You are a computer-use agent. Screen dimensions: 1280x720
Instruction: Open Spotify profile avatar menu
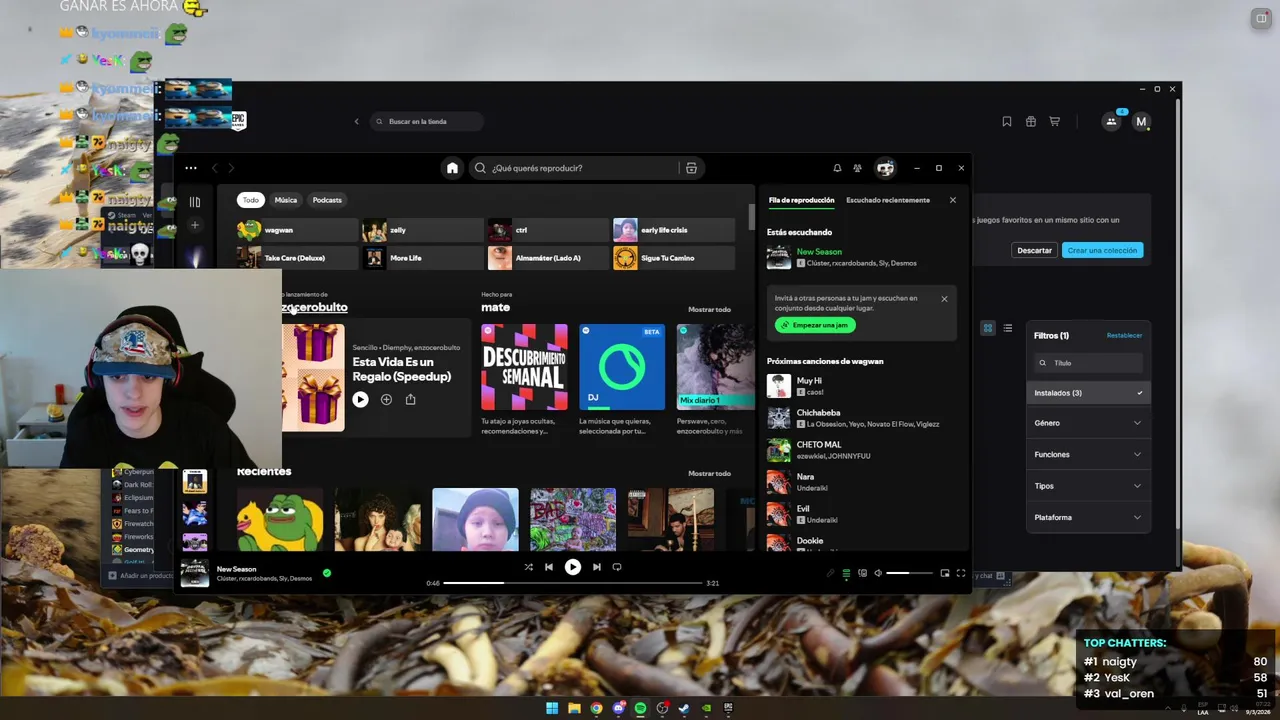point(885,168)
